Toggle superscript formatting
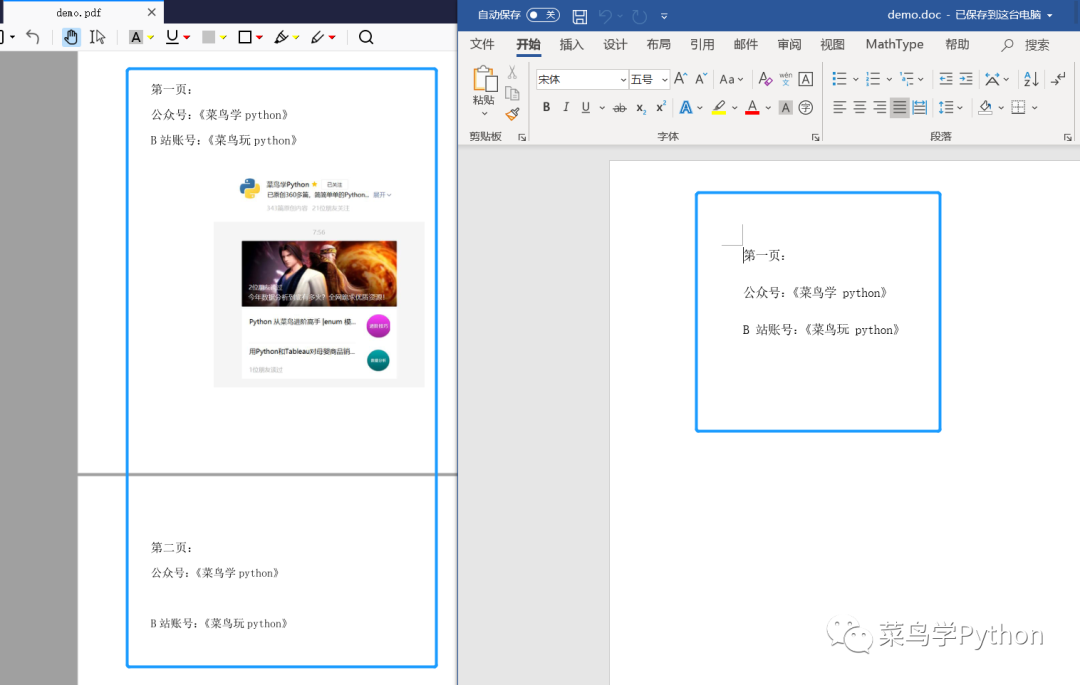1080x685 pixels. tap(661, 107)
